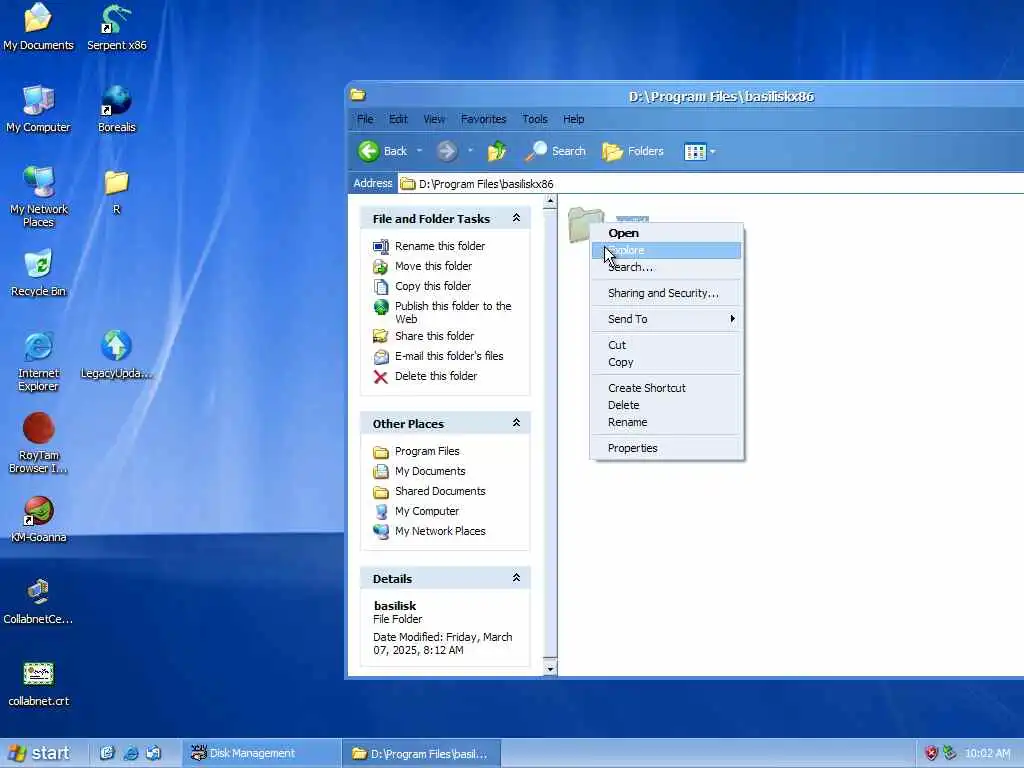This screenshot has width=1024, height=768.
Task: Select Create Shortcut in context menu
Action: click(666, 388)
